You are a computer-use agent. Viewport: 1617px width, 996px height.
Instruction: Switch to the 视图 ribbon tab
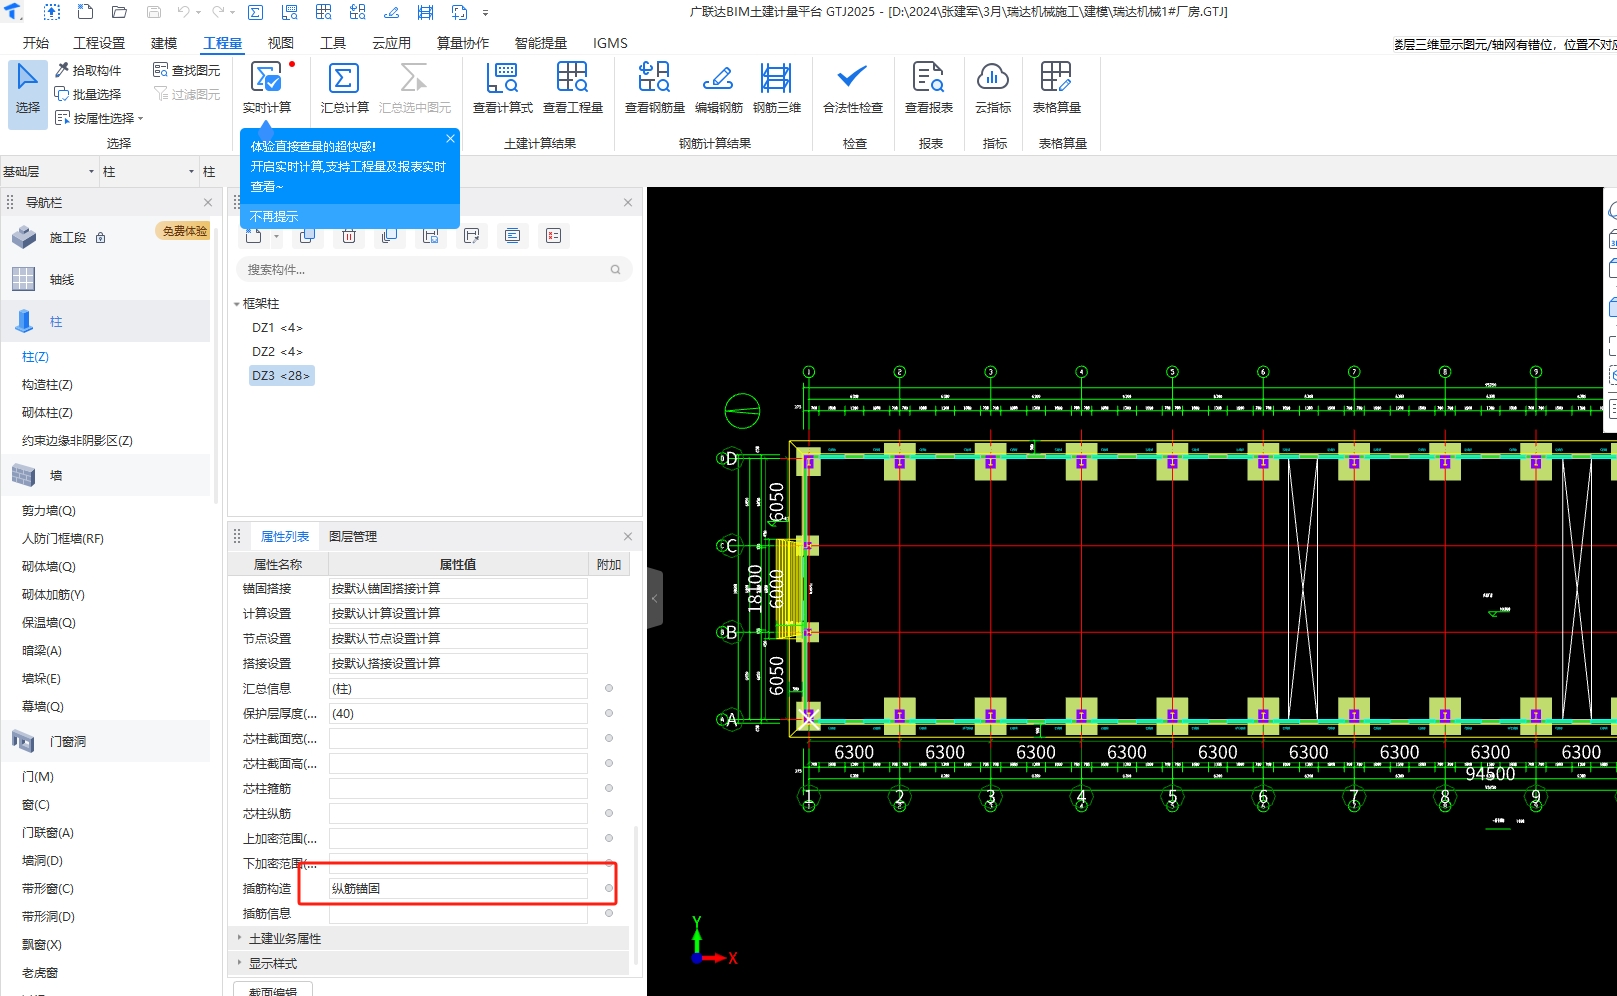click(281, 43)
